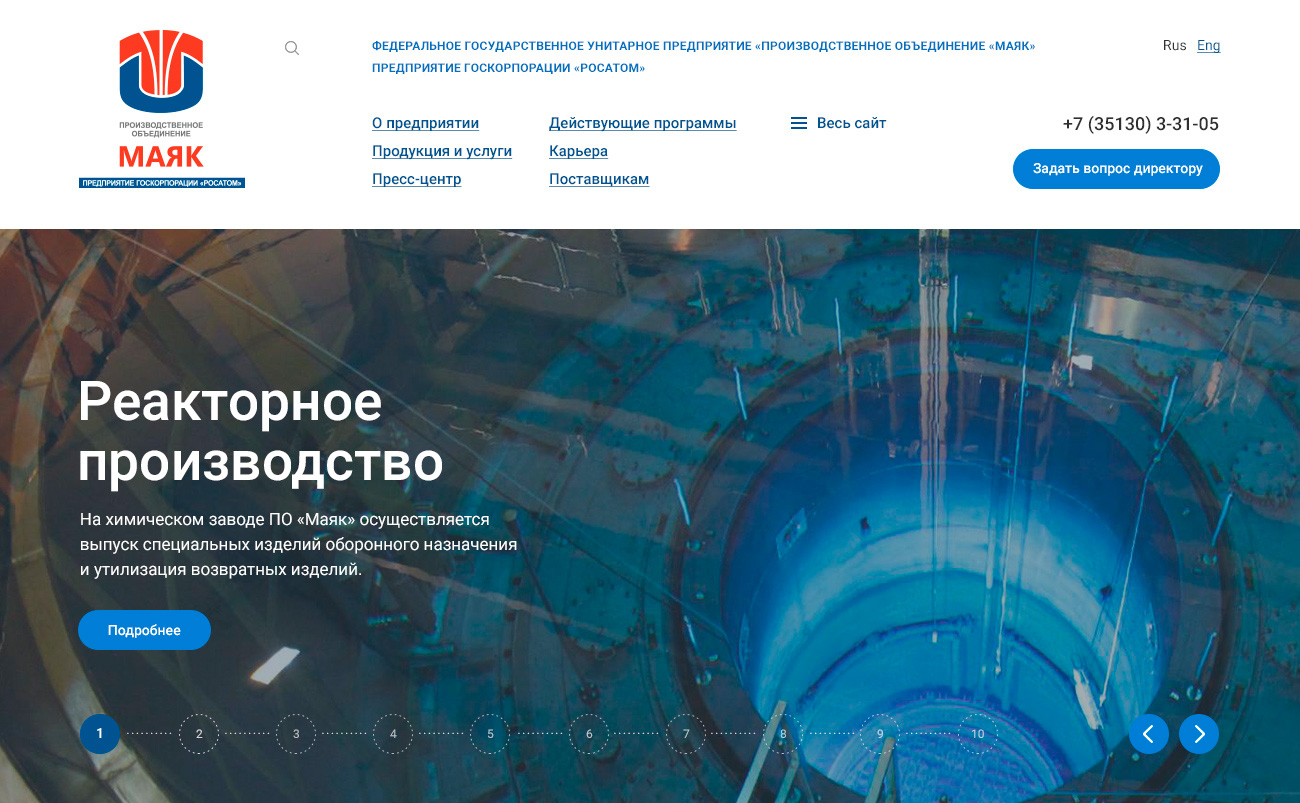This screenshot has width=1300, height=803.
Task: Jump to slide 9 indicator
Action: tap(880, 734)
